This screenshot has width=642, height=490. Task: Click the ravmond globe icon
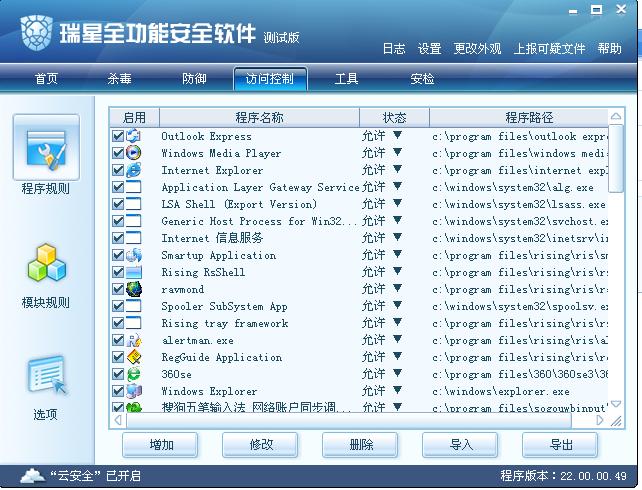tap(133, 289)
